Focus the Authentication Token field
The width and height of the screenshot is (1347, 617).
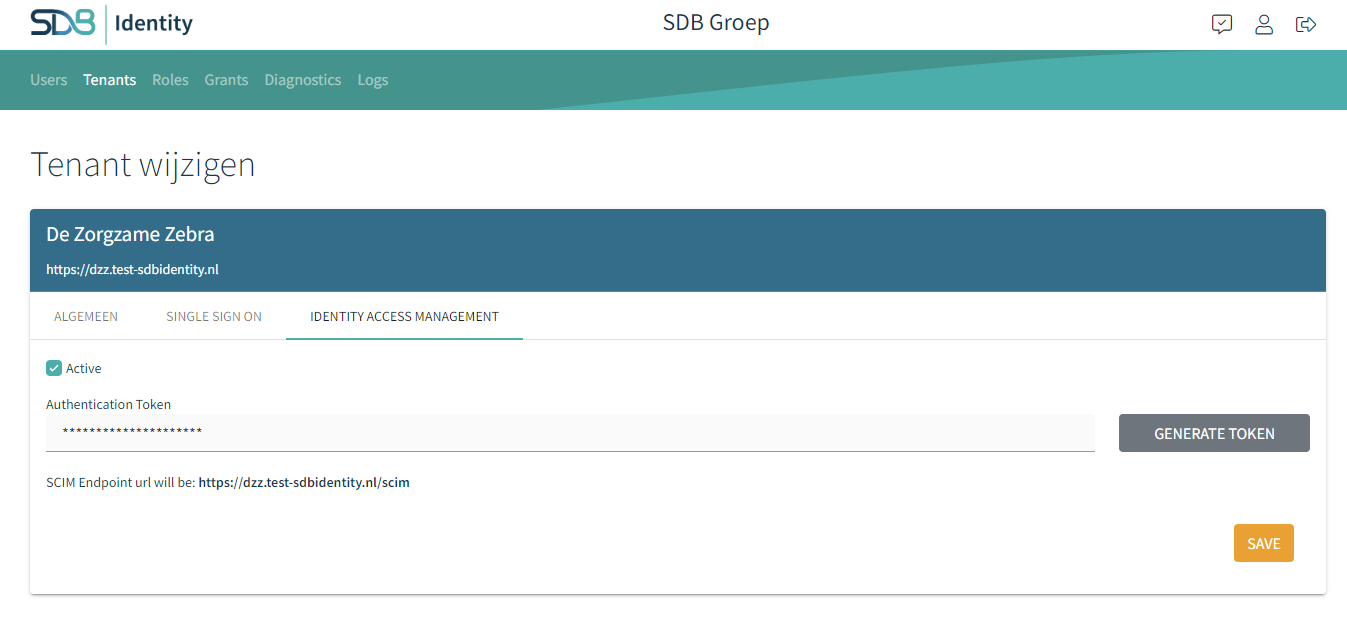click(570, 433)
